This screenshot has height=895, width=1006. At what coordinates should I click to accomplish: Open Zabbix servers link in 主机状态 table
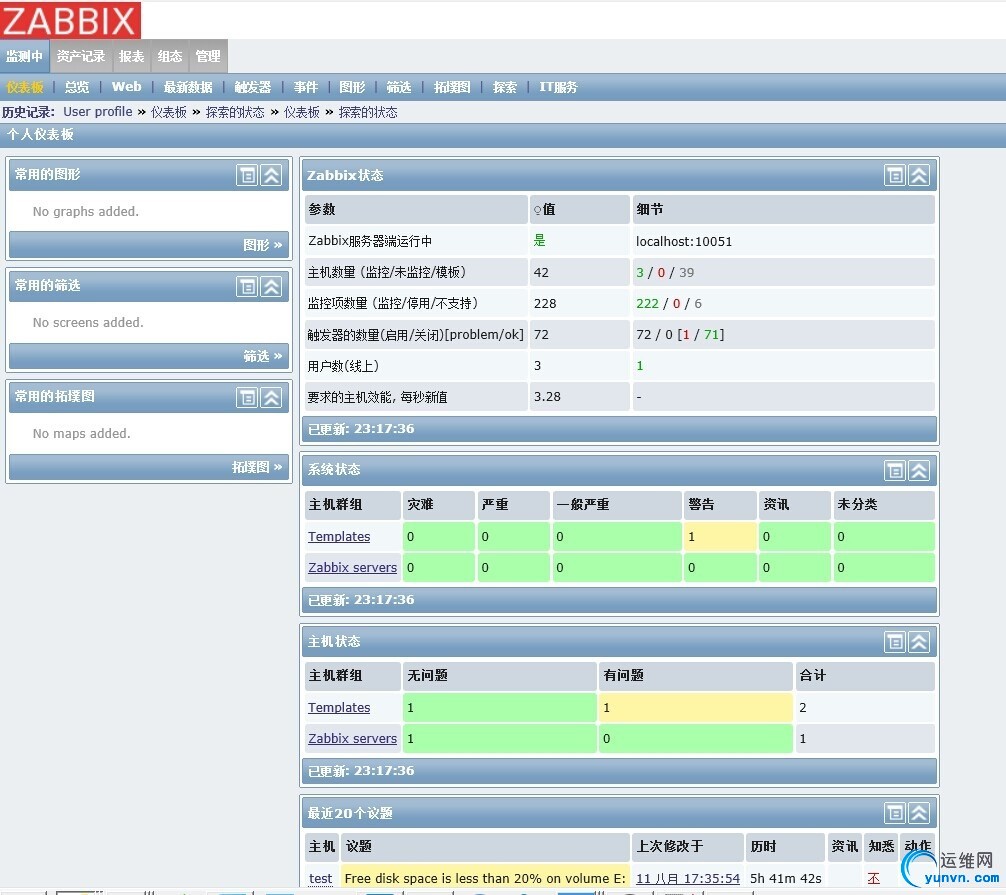coord(352,738)
